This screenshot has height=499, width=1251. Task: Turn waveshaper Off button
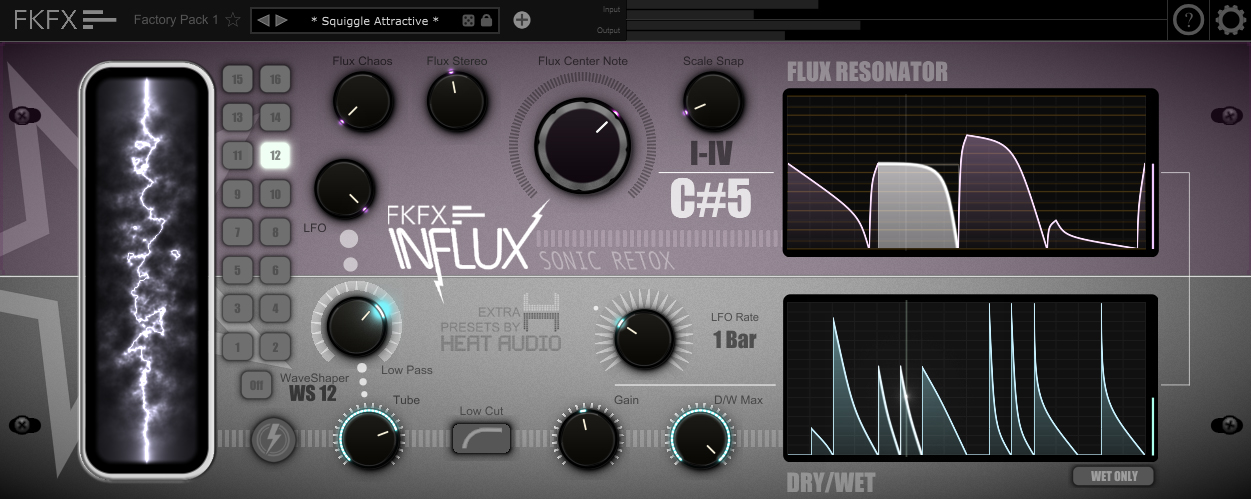[256, 384]
